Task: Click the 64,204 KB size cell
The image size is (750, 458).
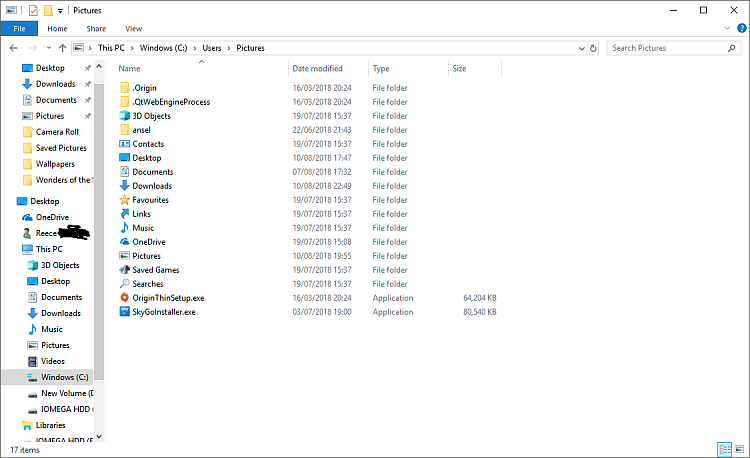Action: (480, 298)
